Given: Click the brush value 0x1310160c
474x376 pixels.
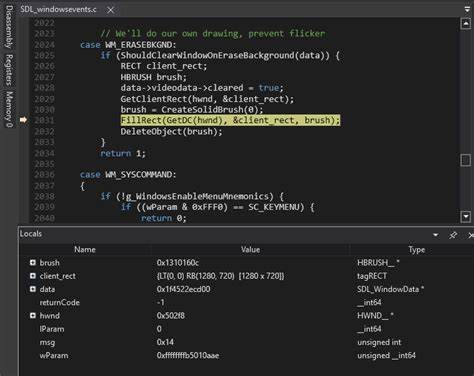Looking at the screenshot, I should pos(178,263).
